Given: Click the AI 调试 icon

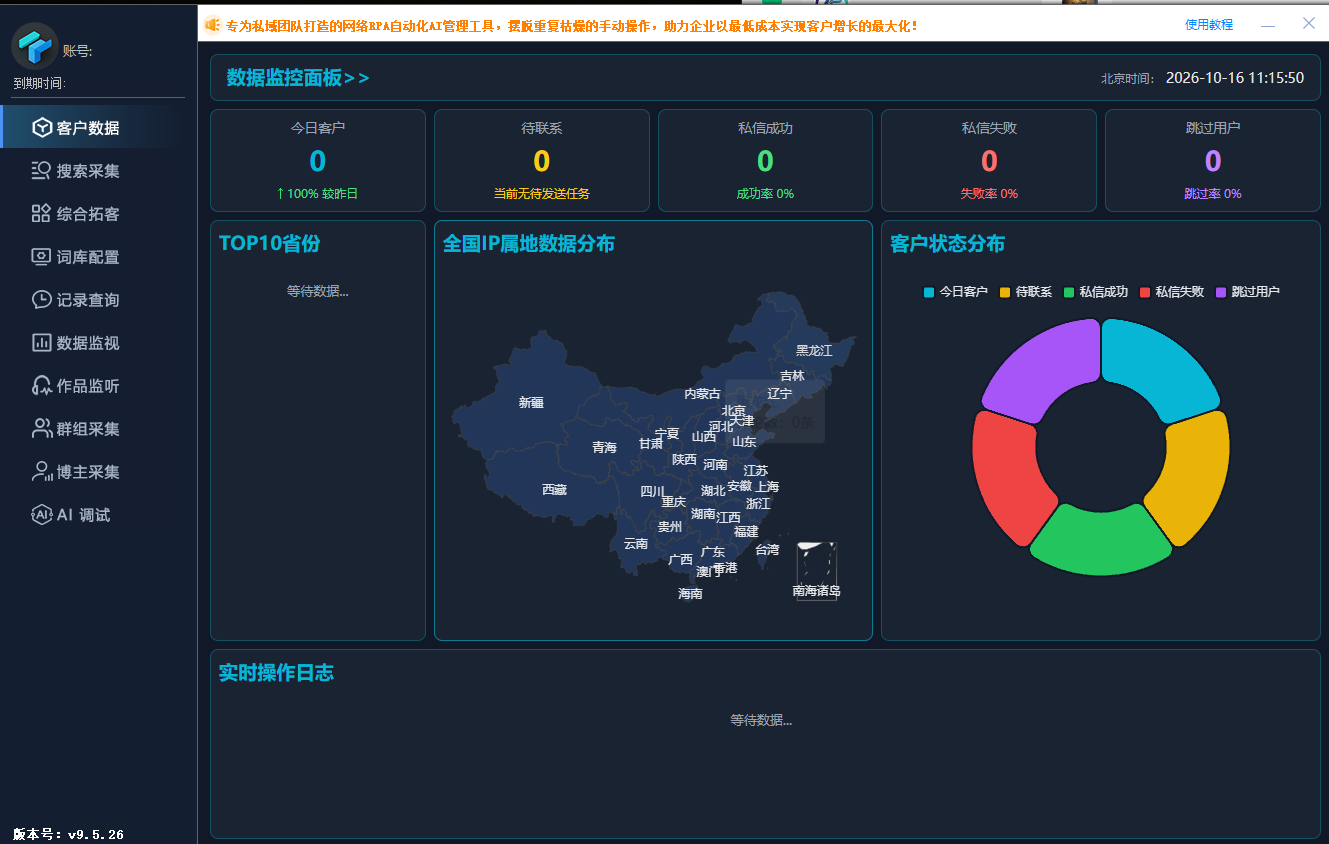Looking at the screenshot, I should click(x=41, y=514).
